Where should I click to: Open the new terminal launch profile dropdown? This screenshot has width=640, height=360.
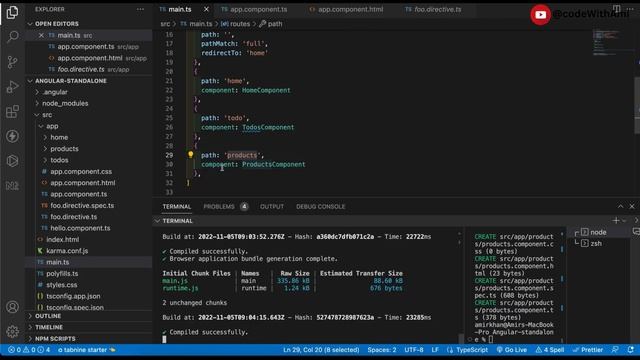624,221
